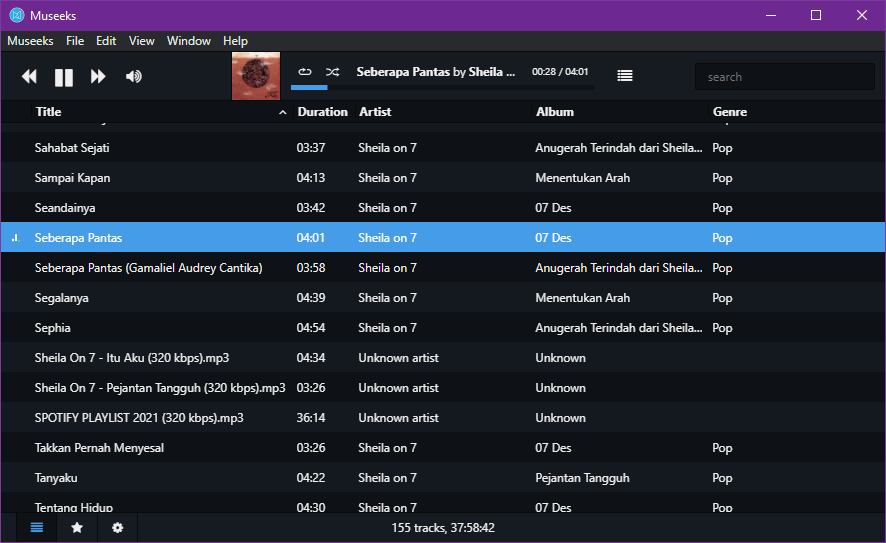Viewport: 886px width, 543px height.
Task: Open the Help menu
Action: coord(235,41)
